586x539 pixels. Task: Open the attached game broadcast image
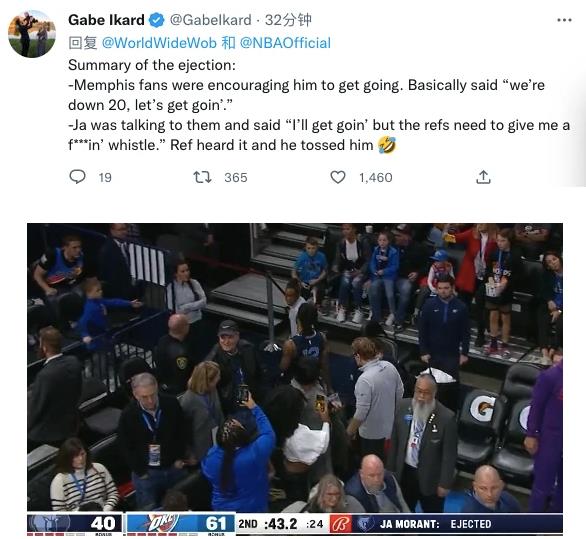pyautogui.click(x=295, y=379)
